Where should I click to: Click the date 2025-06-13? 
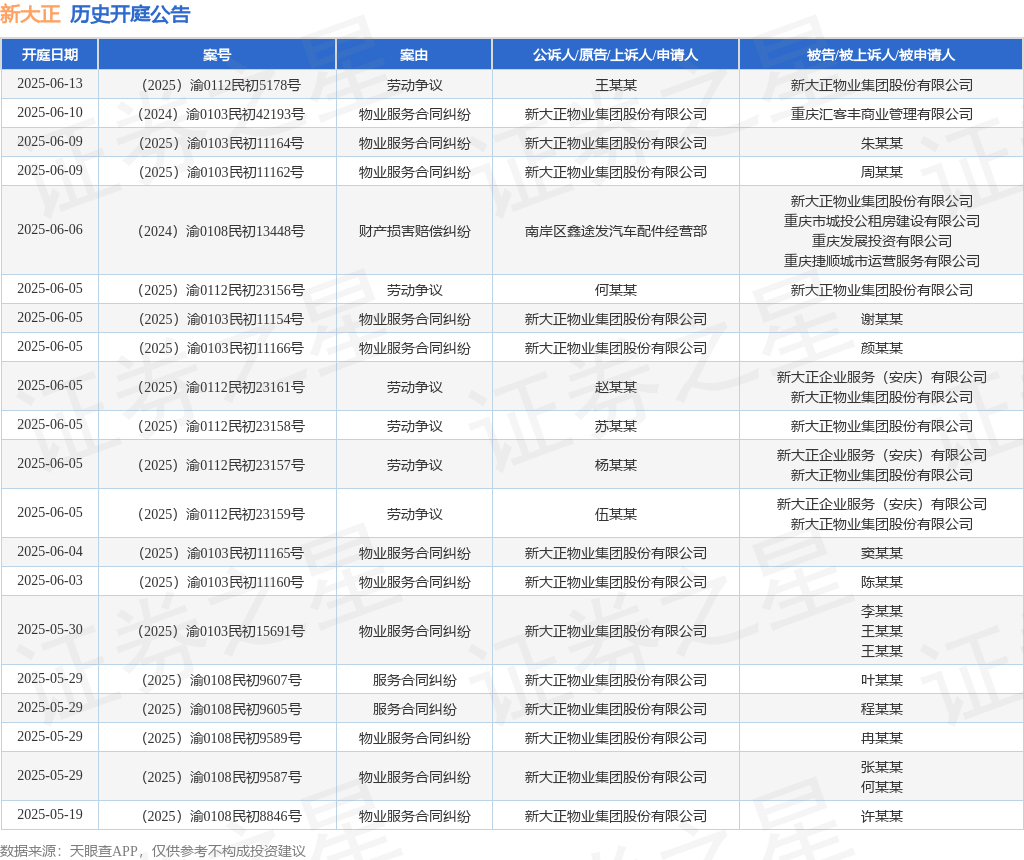point(50,84)
